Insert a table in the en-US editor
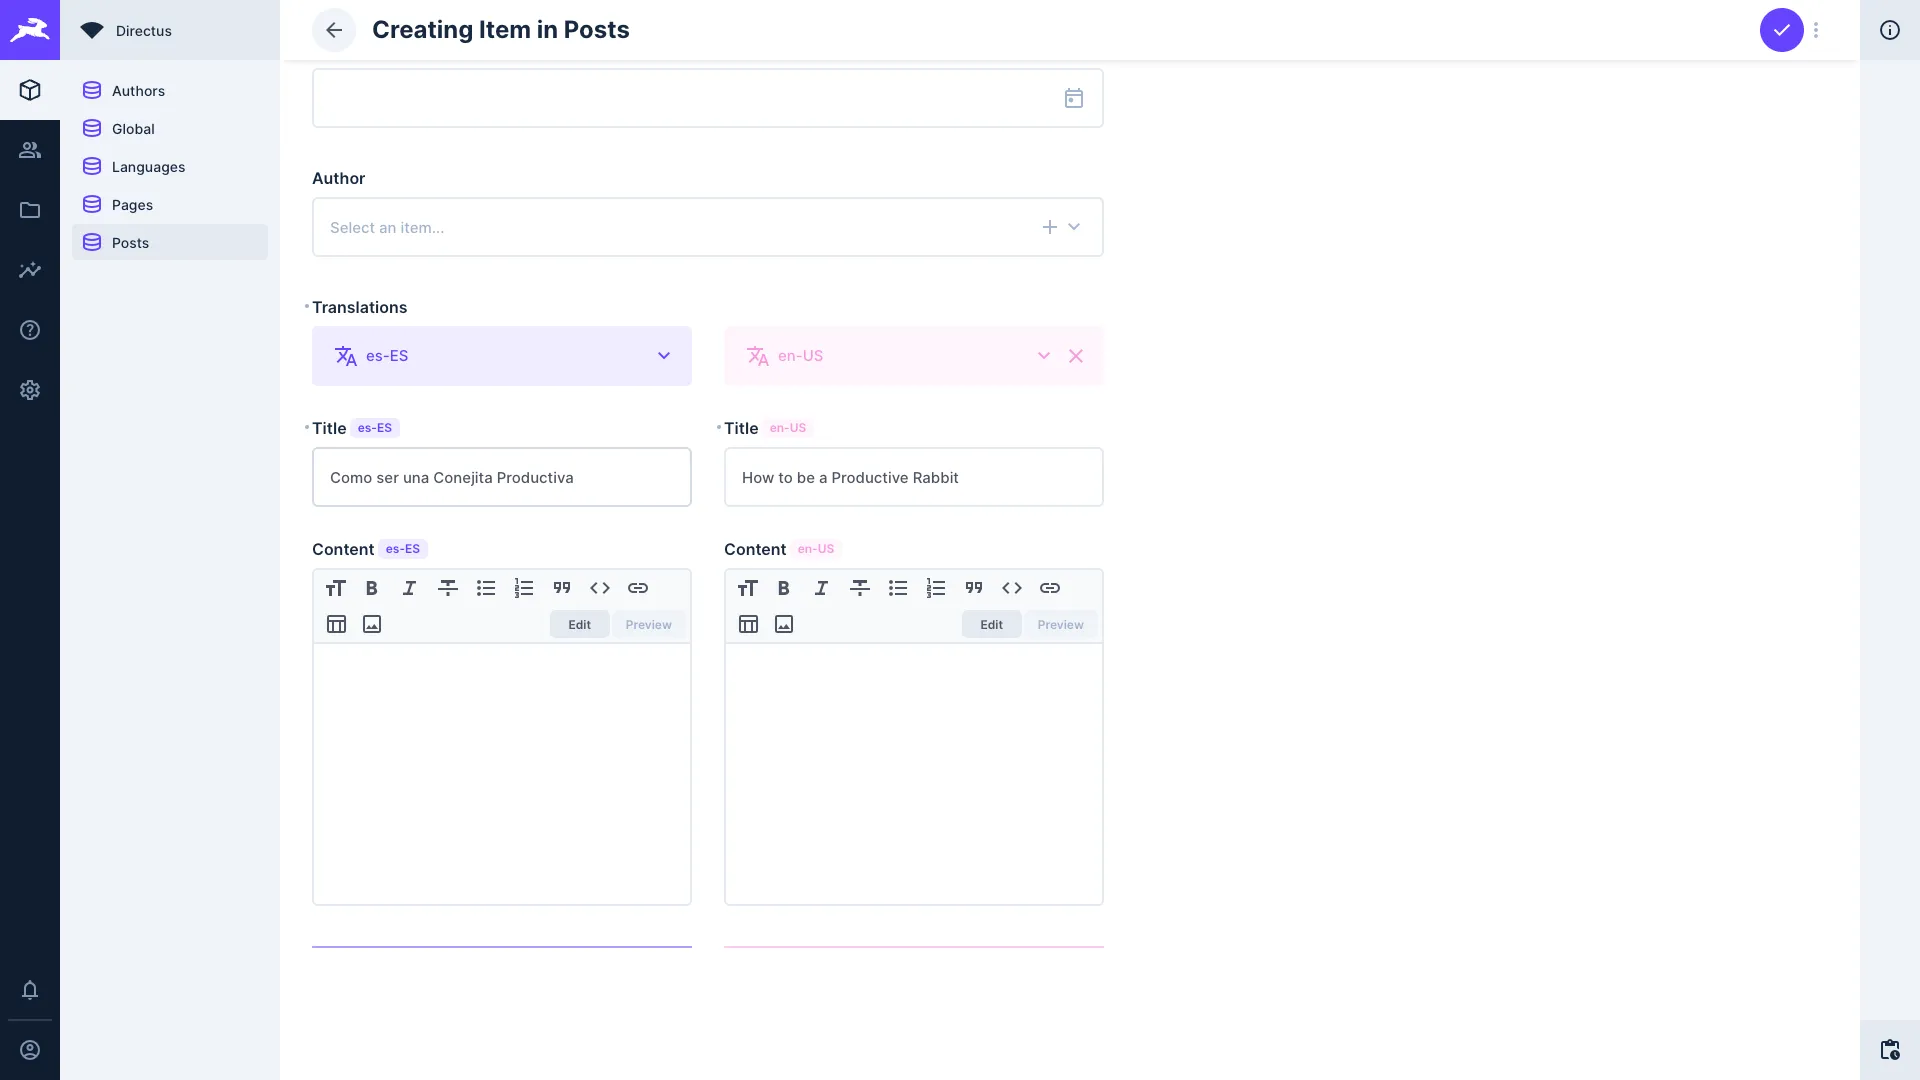The width and height of the screenshot is (1920, 1080). [748, 623]
